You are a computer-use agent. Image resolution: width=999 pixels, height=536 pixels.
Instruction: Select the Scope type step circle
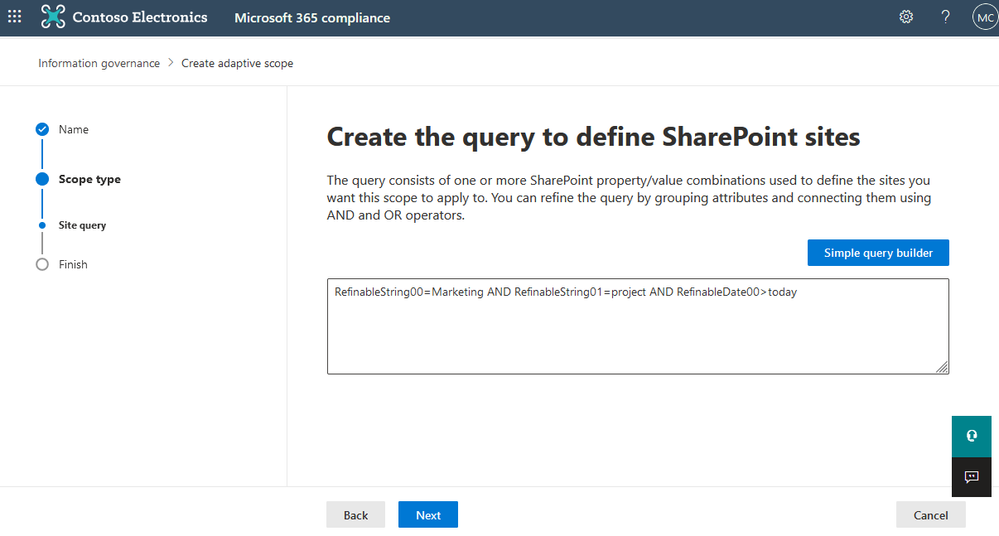[42, 179]
